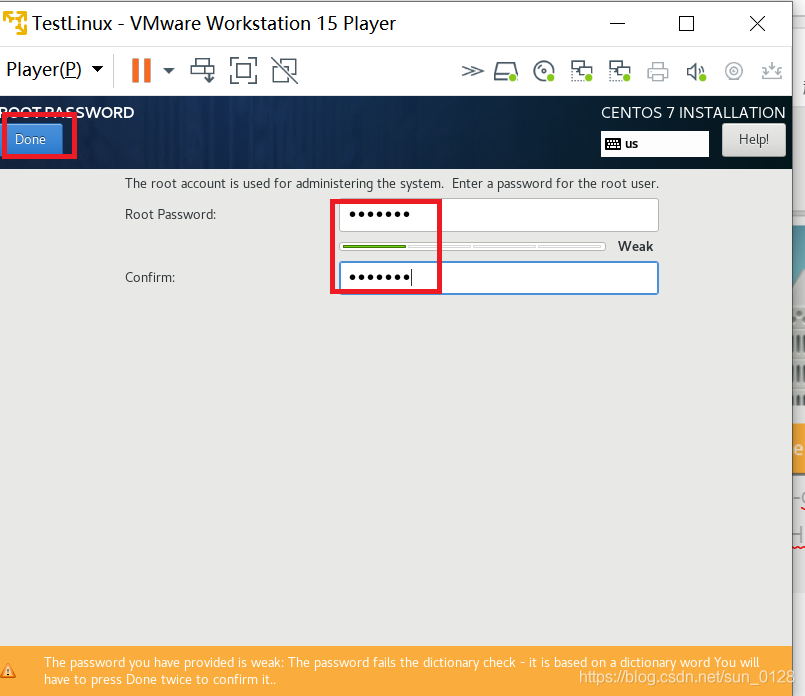The image size is (805, 696).
Task: Pause the virtual machine with the orange pause icon
Action: point(141,70)
